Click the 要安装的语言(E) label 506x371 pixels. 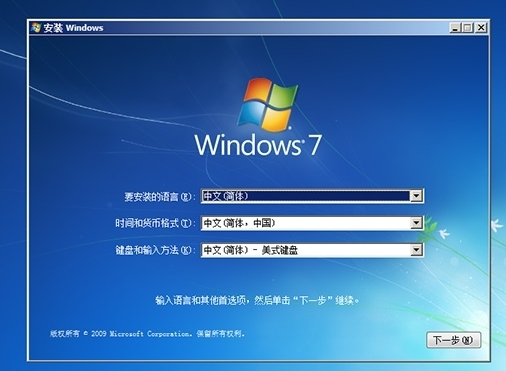[x=160, y=197]
